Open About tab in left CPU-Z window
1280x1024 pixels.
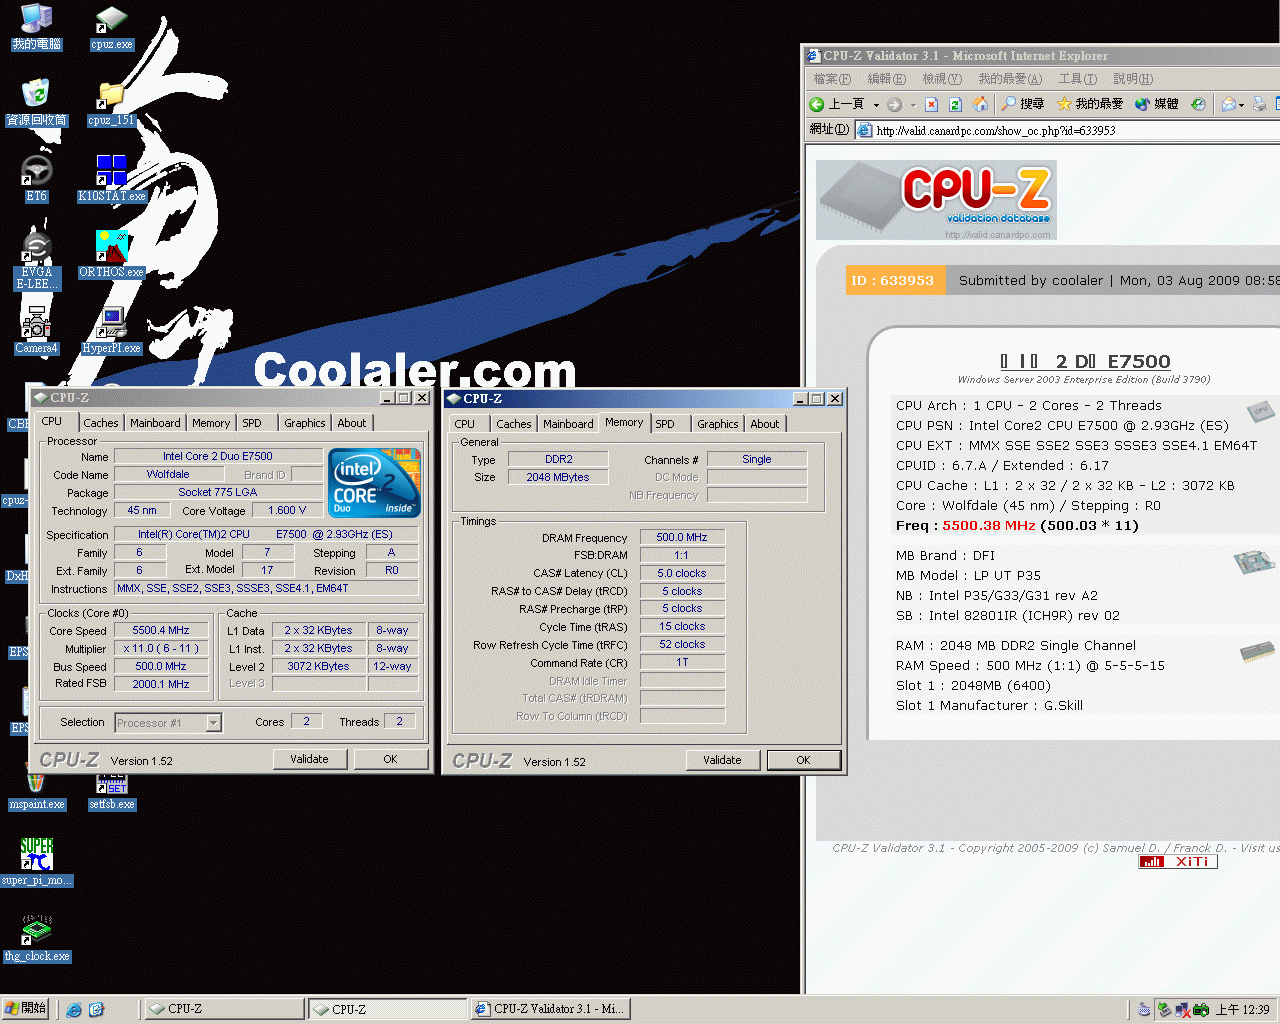coord(352,424)
